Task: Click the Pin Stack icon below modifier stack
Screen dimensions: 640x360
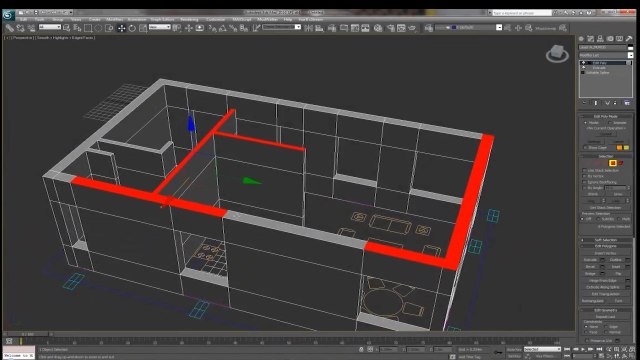Action: (x=584, y=103)
